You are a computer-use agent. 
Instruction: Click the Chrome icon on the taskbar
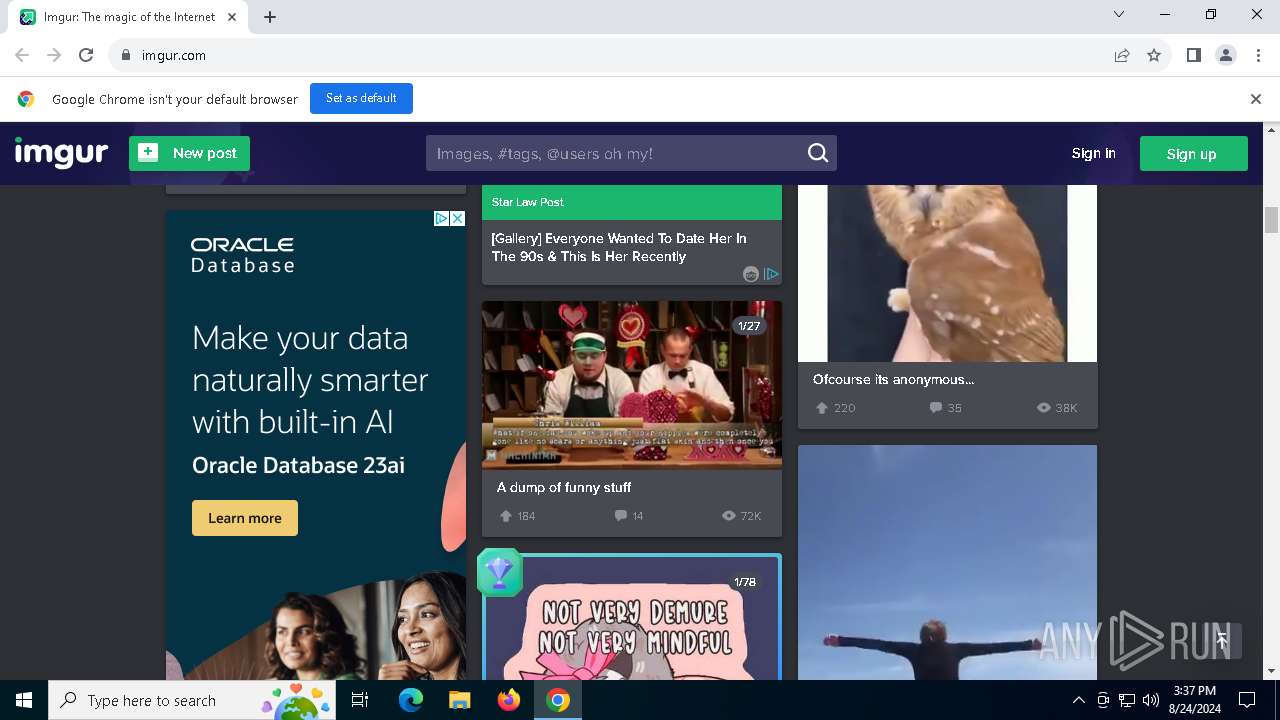(x=558, y=700)
